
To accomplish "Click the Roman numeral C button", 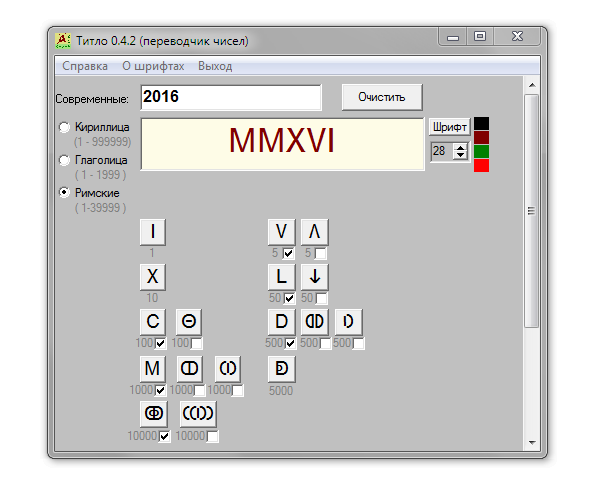I will coord(153,321).
